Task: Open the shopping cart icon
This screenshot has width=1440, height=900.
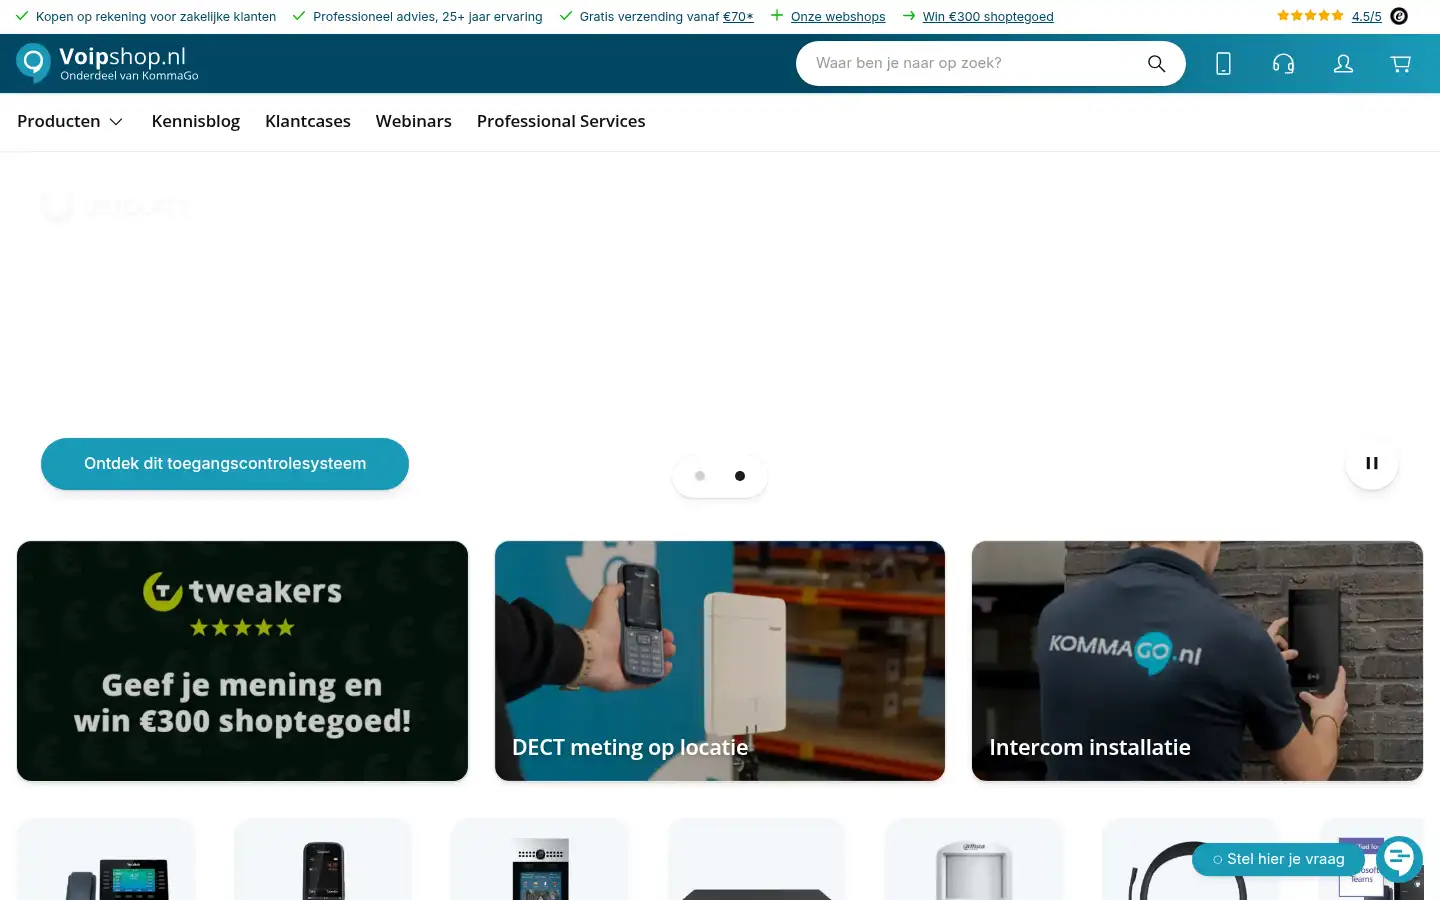Action: [1401, 63]
